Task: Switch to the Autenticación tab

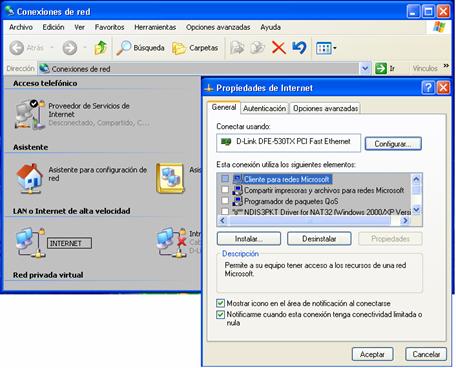Action: click(x=264, y=108)
